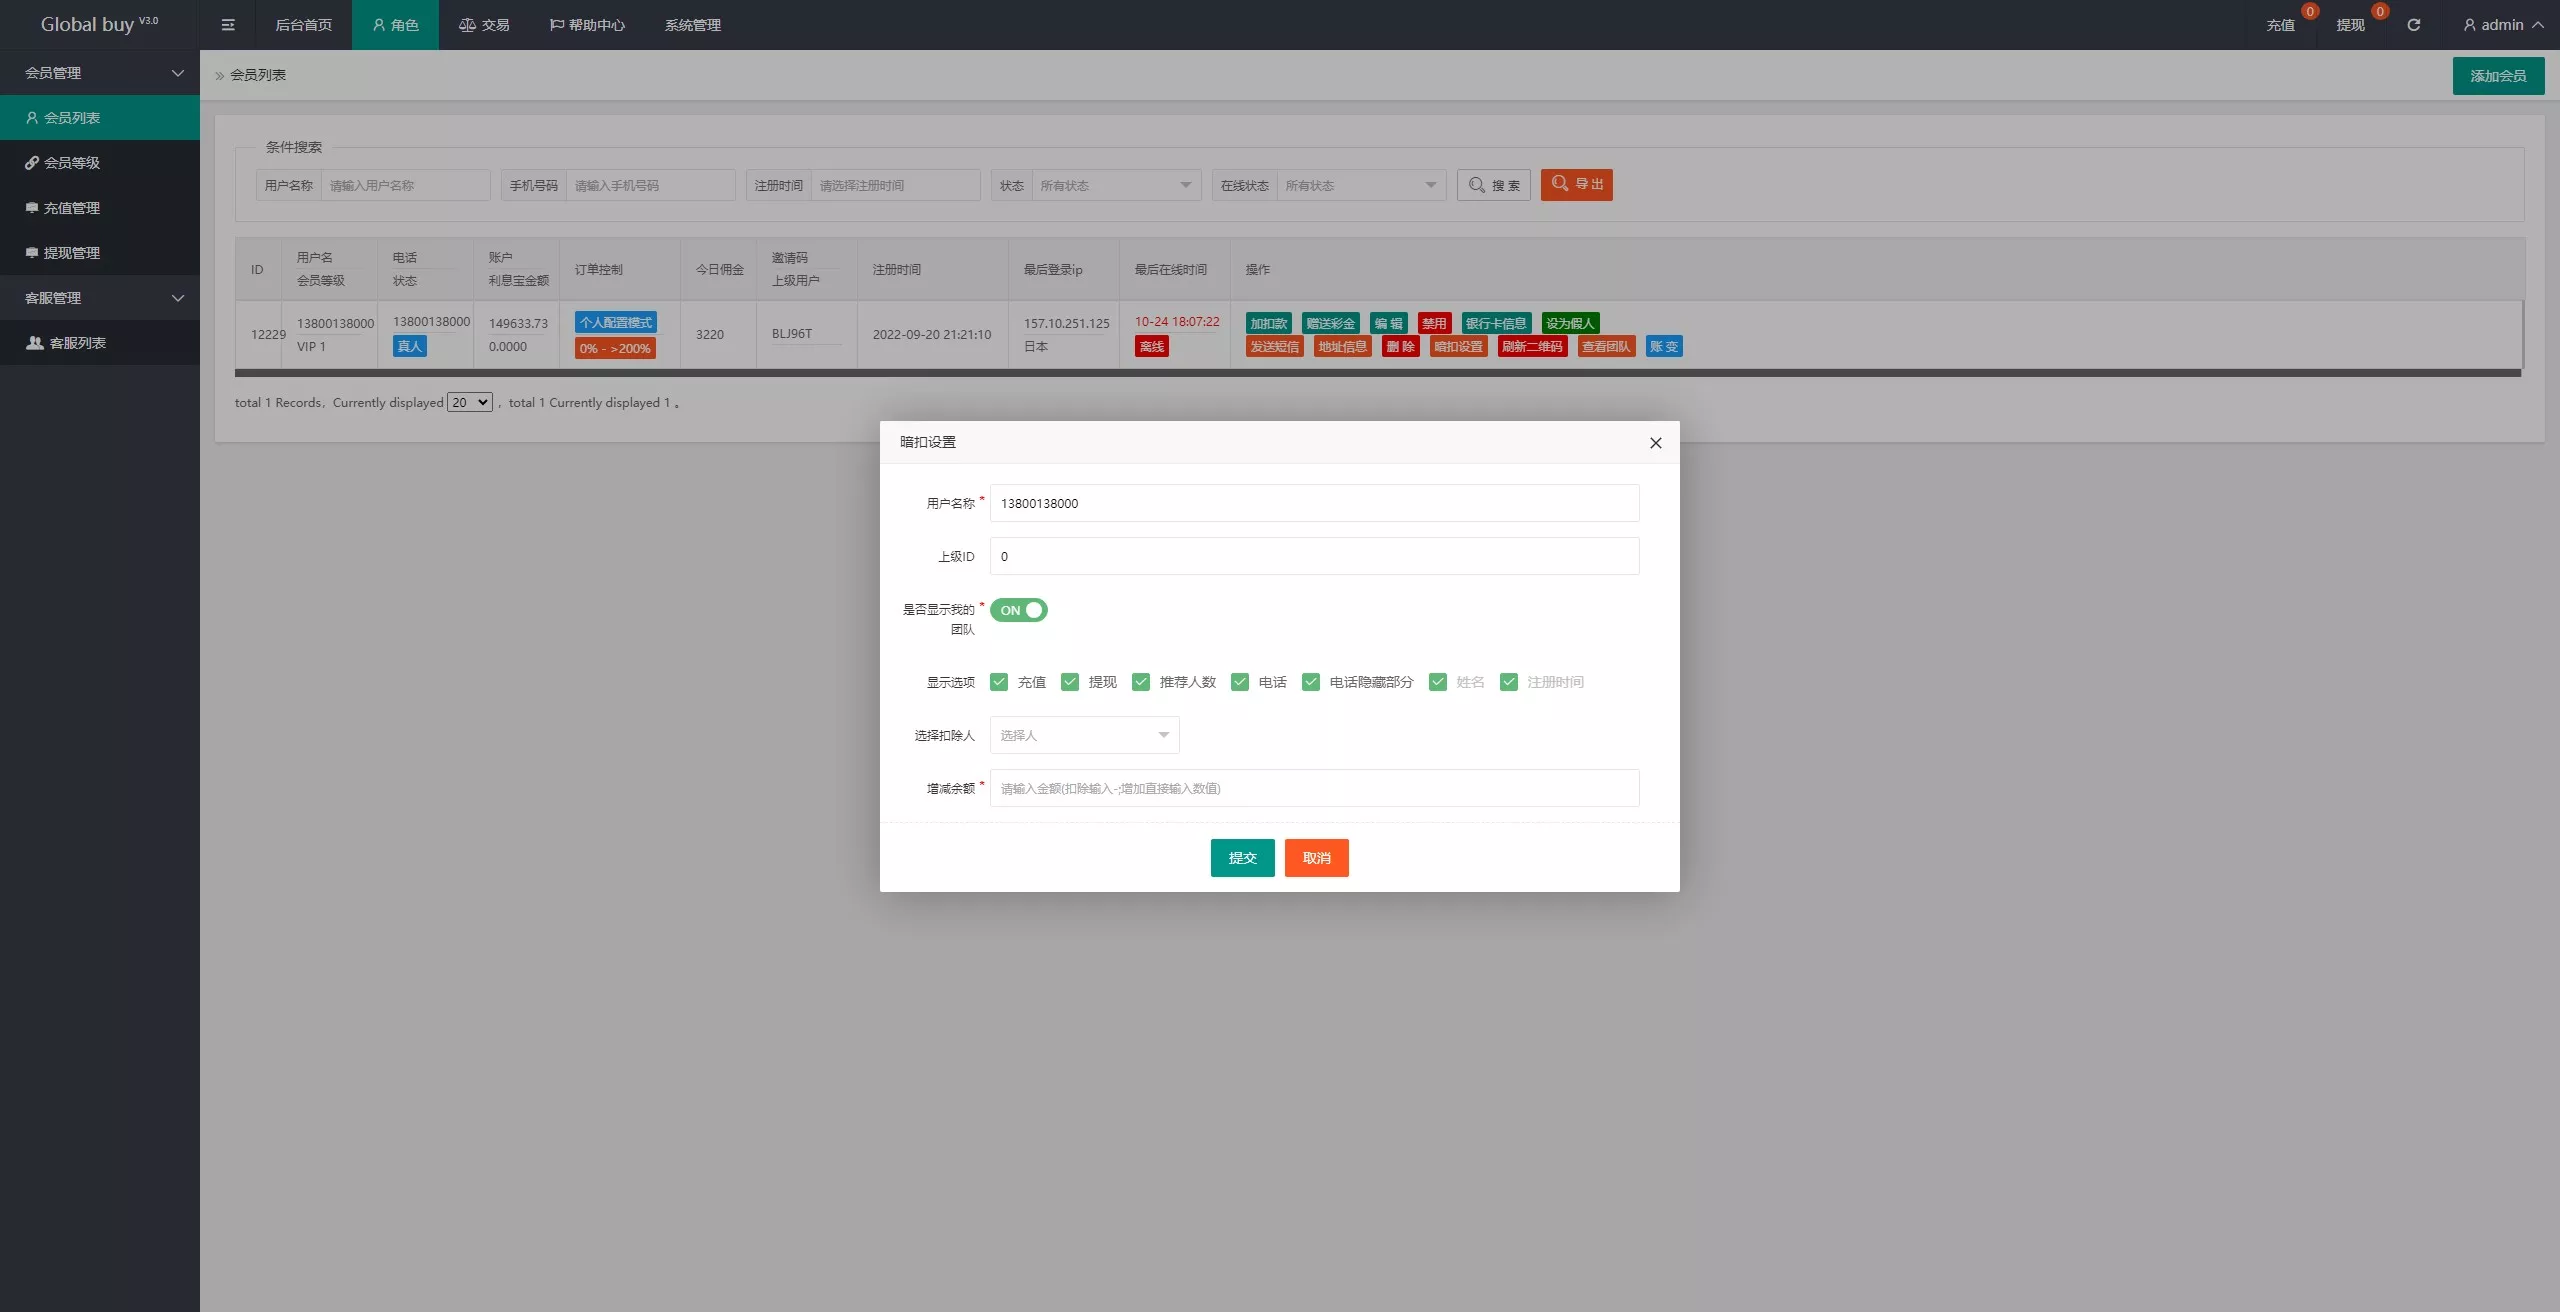Open the 提现 notification item
Image resolution: width=2560 pixels, height=1312 pixels.
(2350, 25)
